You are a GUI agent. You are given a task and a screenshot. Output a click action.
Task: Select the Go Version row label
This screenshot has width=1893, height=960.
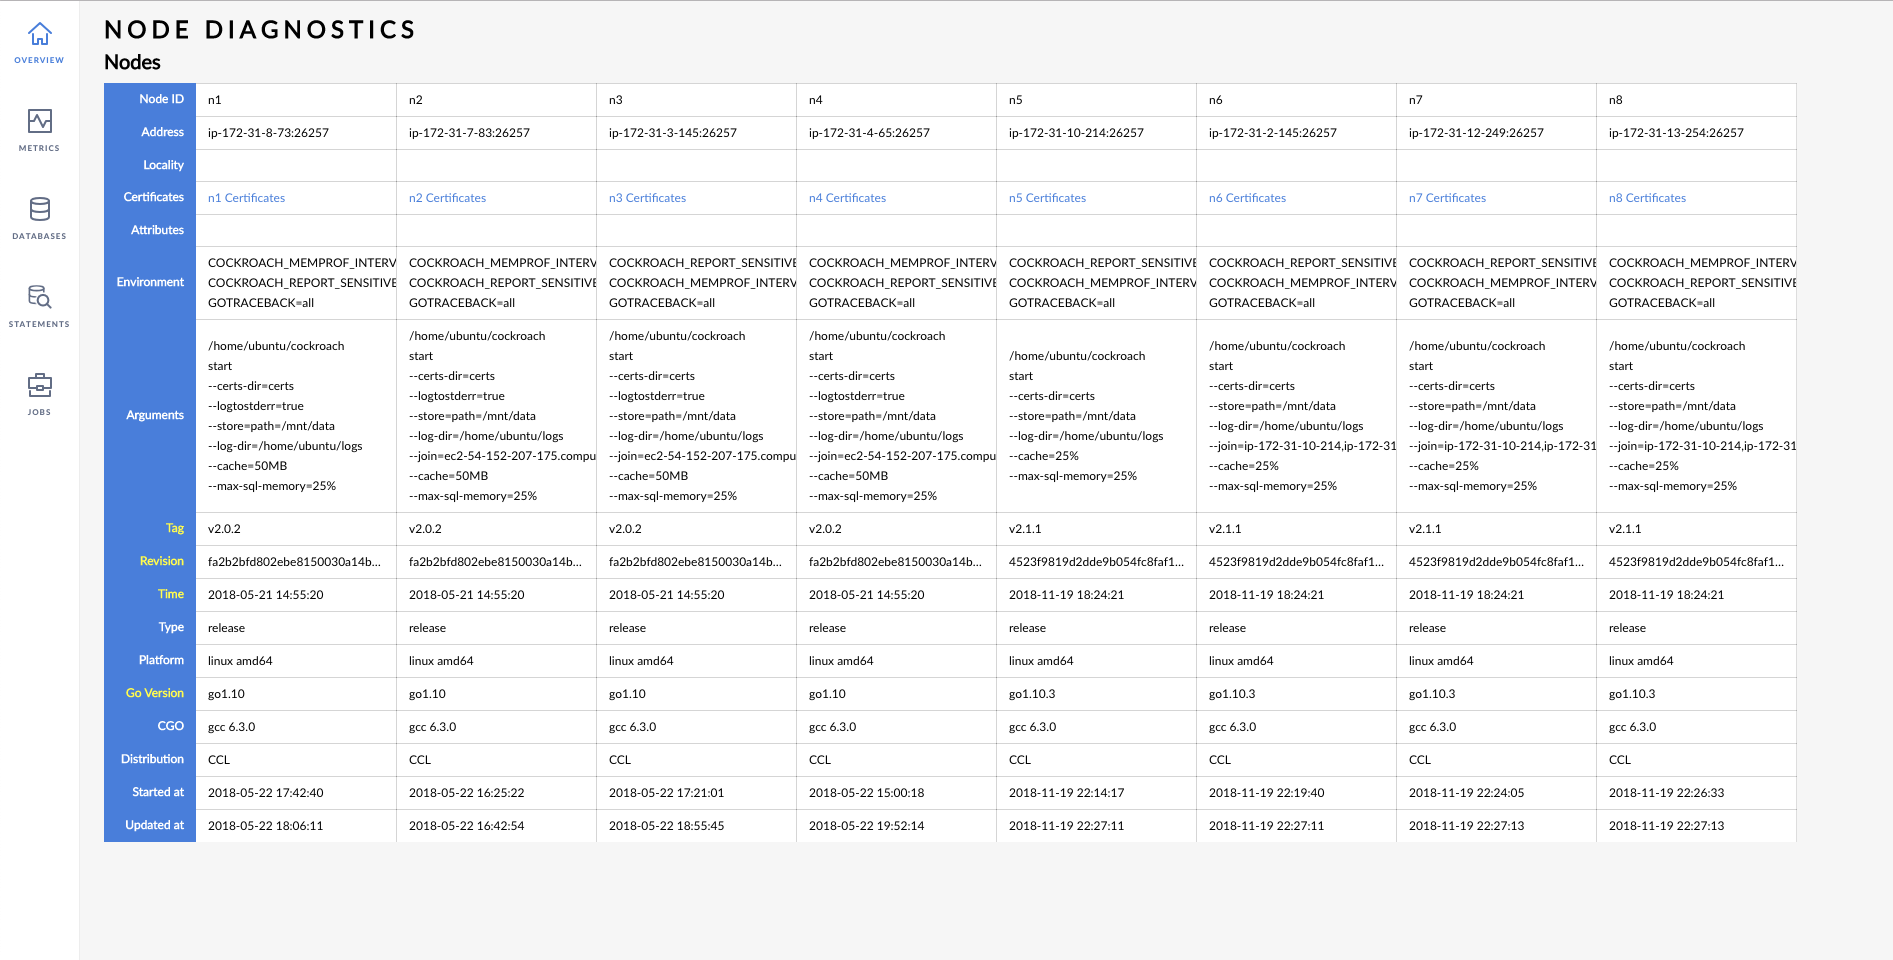coord(154,693)
